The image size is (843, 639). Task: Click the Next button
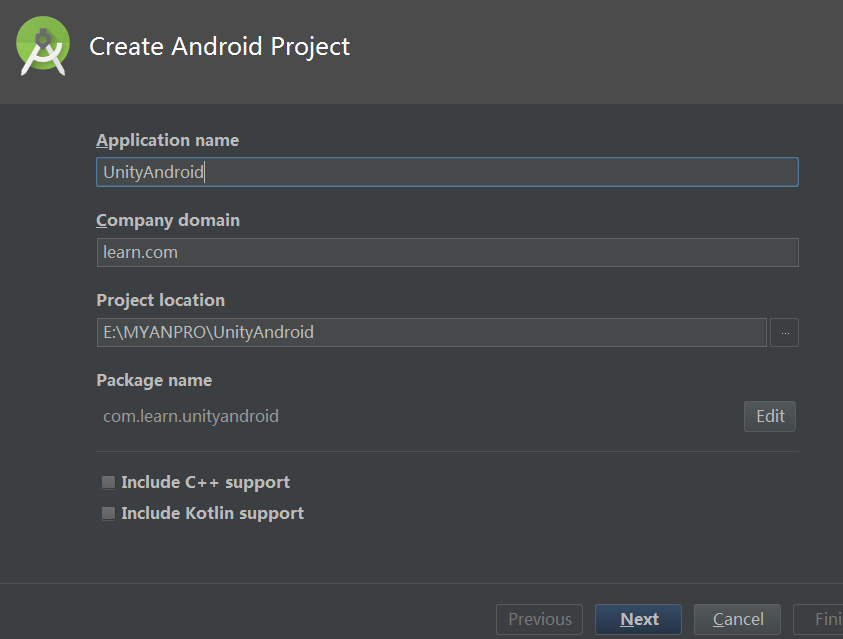[x=638, y=619]
